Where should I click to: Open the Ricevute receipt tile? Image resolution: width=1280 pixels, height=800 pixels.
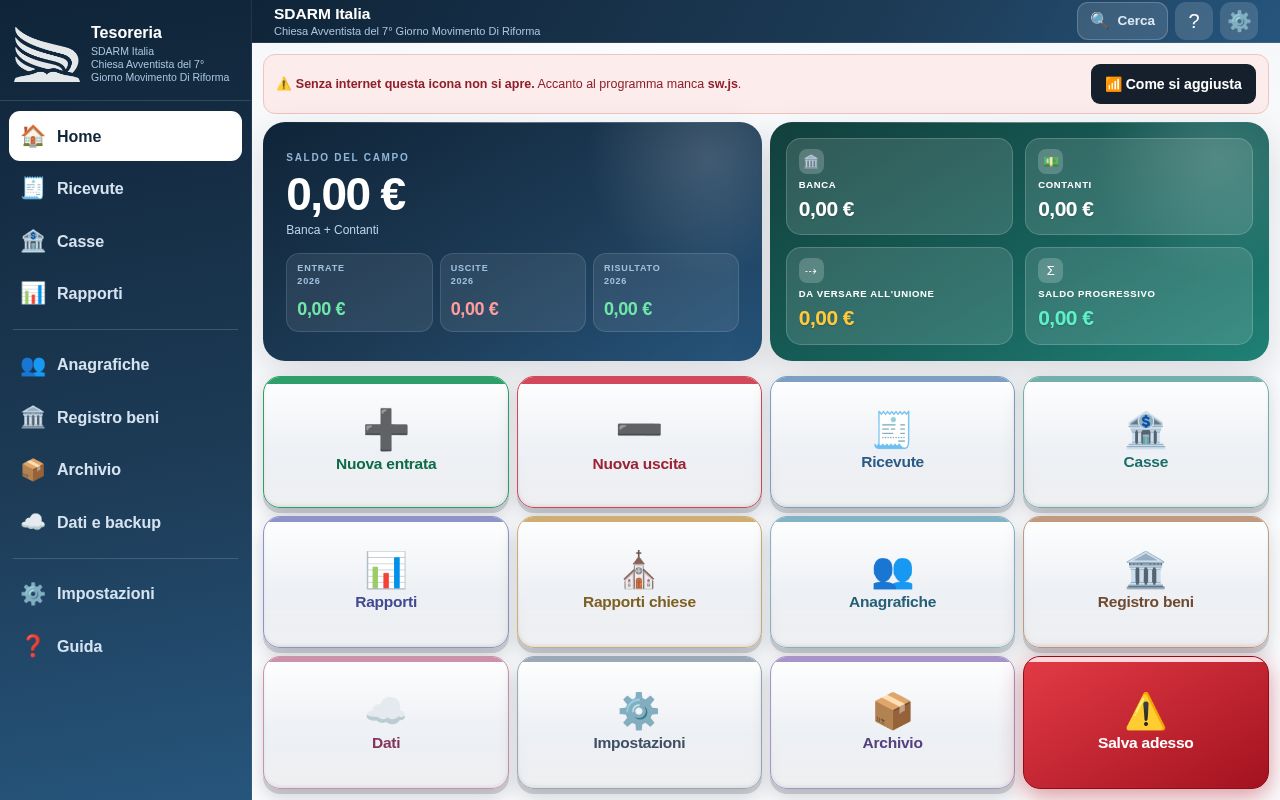(x=892, y=442)
